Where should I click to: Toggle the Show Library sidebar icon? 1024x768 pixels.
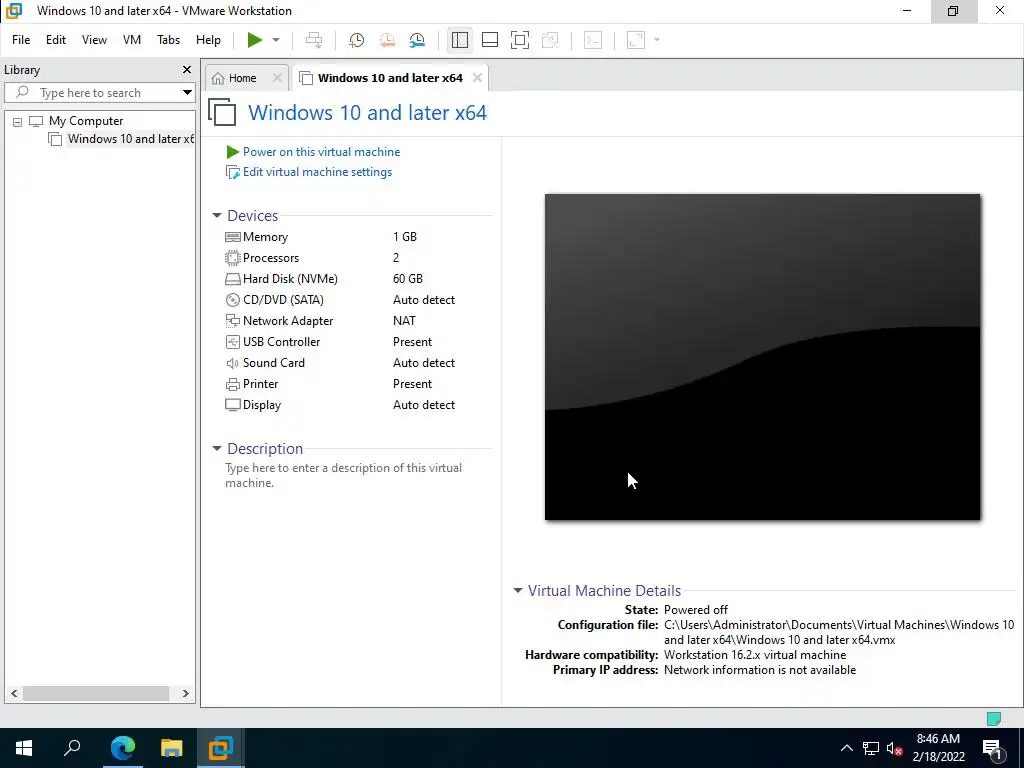coord(460,40)
